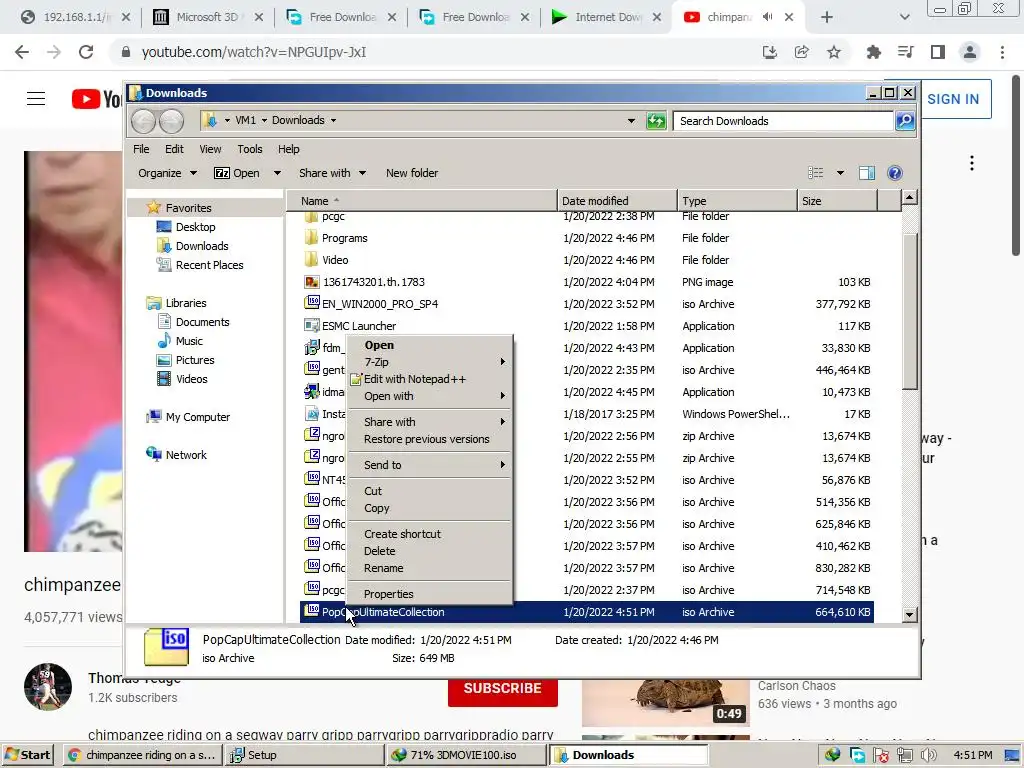Click the 7z Open toolbar button
Screen dimensions: 1024x768
click(237, 173)
